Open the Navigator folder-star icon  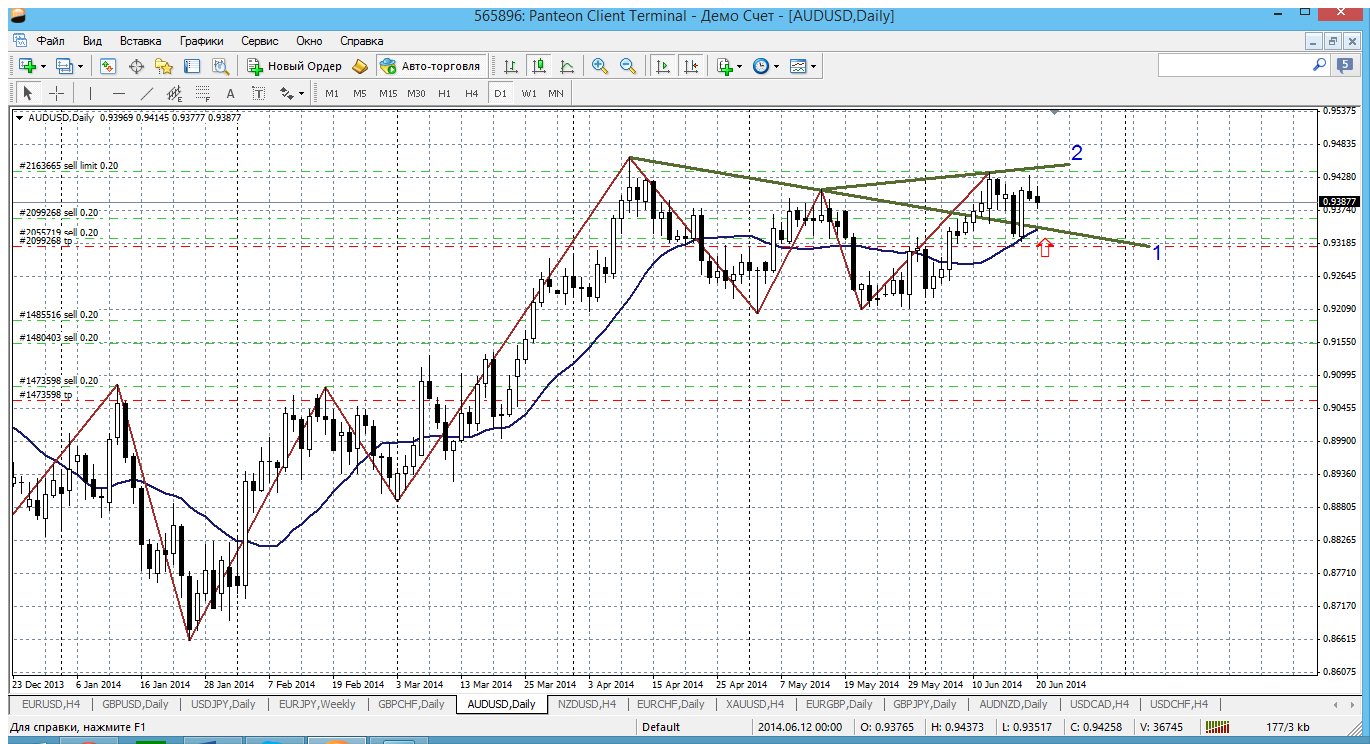[x=164, y=66]
